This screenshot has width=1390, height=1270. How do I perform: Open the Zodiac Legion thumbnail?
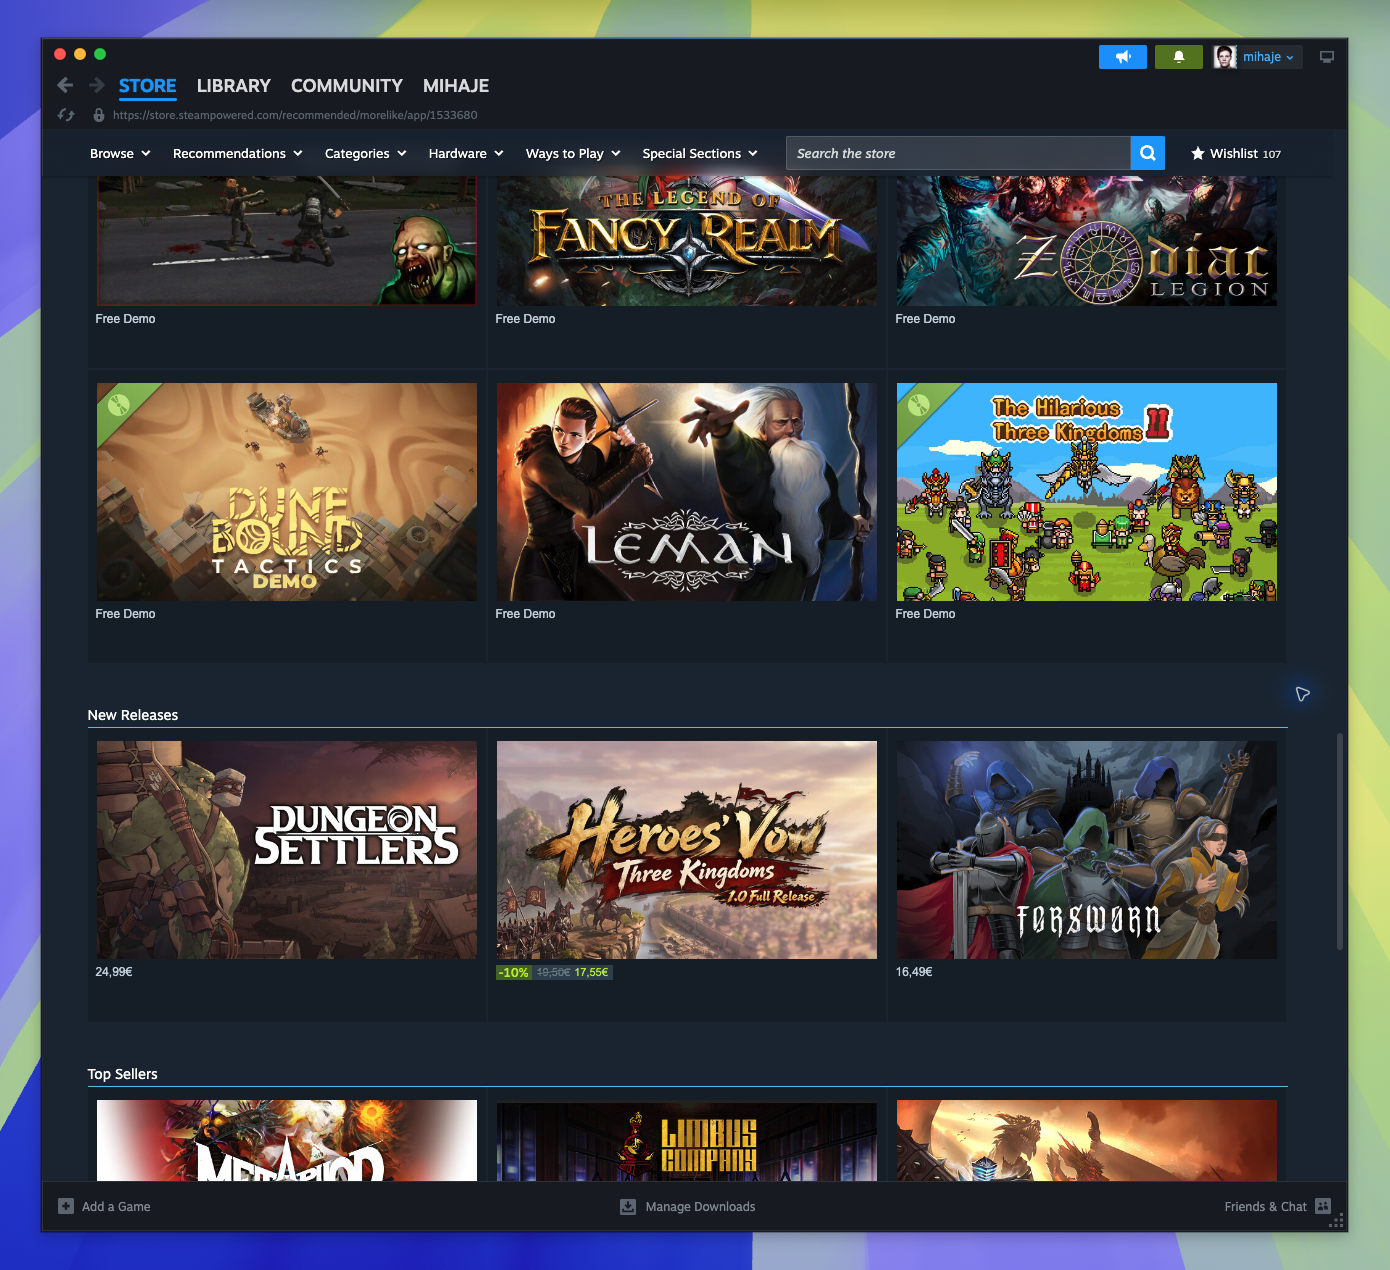click(1087, 241)
